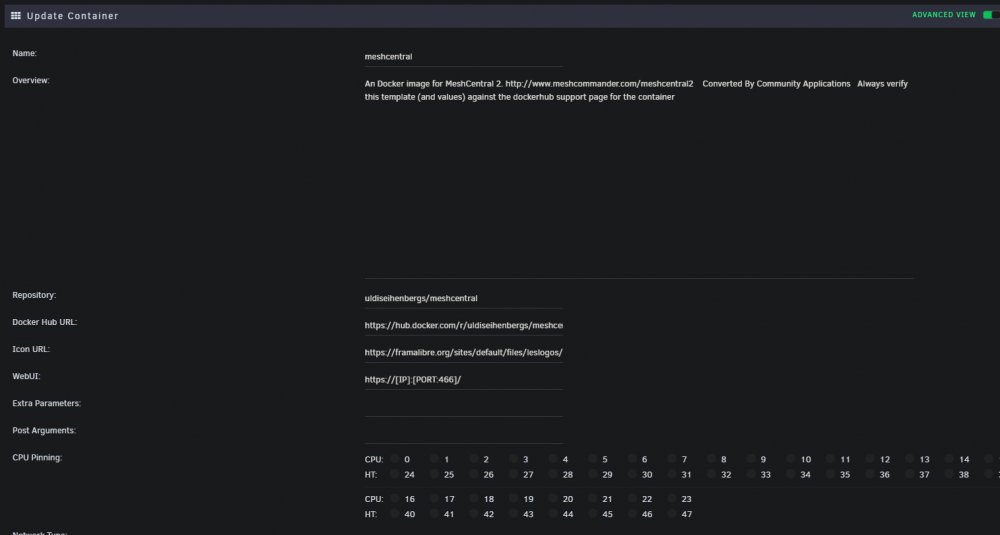
Task: Check HT 24 pinning checkbox
Action: tap(395, 474)
